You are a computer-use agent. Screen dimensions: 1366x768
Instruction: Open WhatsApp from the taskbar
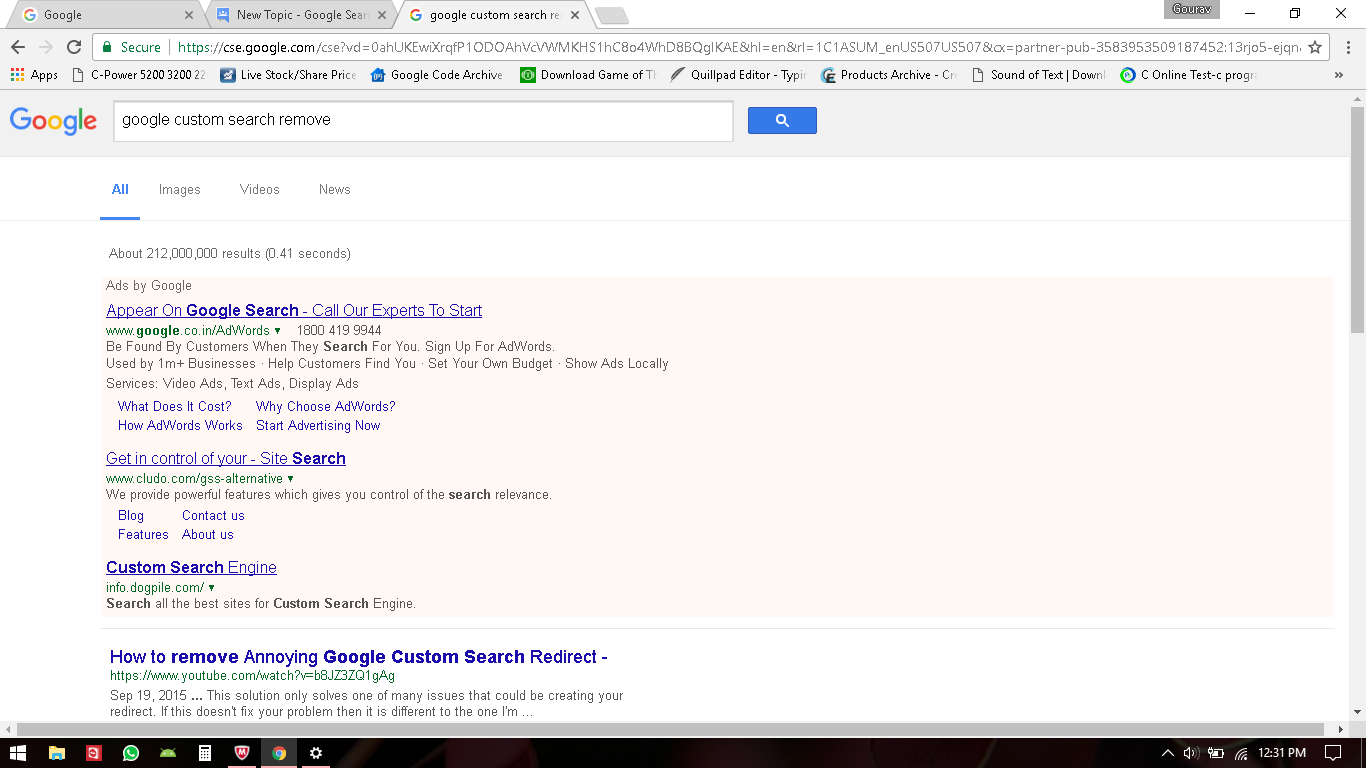pyautogui.click(x=131, y=753)
